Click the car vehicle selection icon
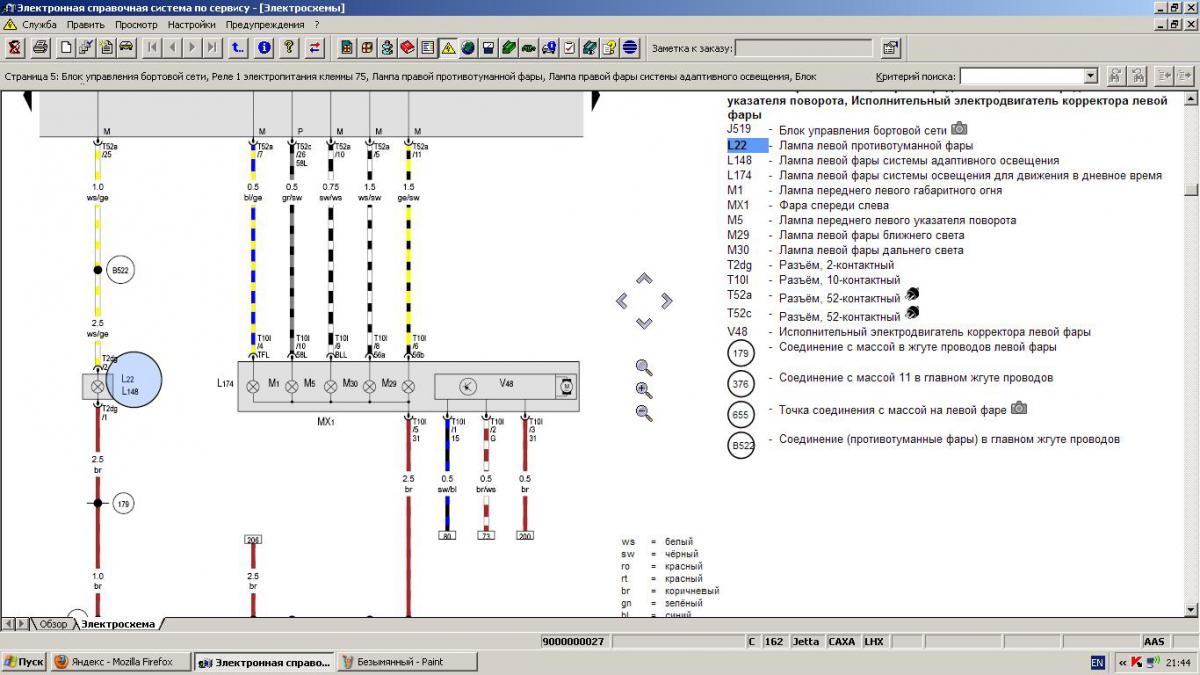The height and width of the screenshot is (675, 1200). coord(126,47)
